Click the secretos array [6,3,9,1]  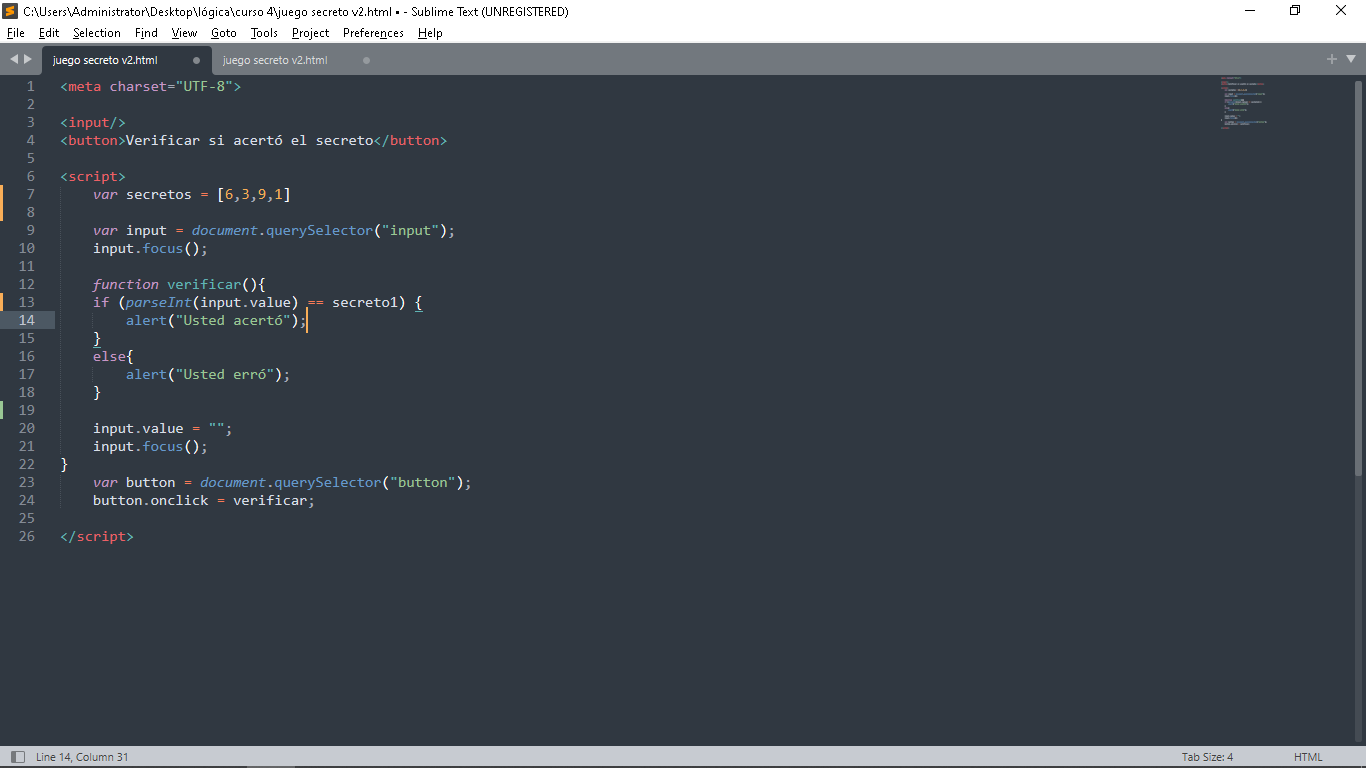click(254, 194)
